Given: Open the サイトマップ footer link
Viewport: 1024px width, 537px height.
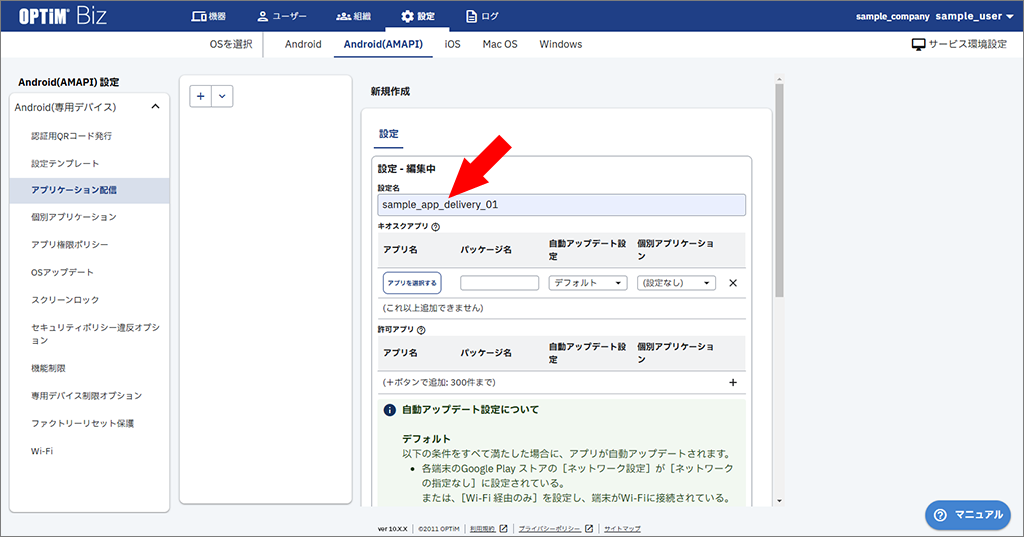Looking at the screenshot, I should [622, 529].
